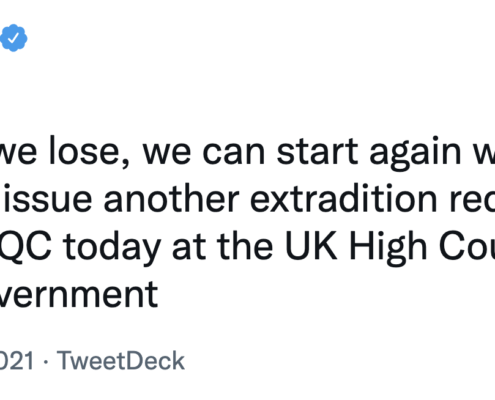The height and width of the screenshot is (400, 495).
Task: Click the dot separator before TweetDeck
Action: (x=46, y=362)
